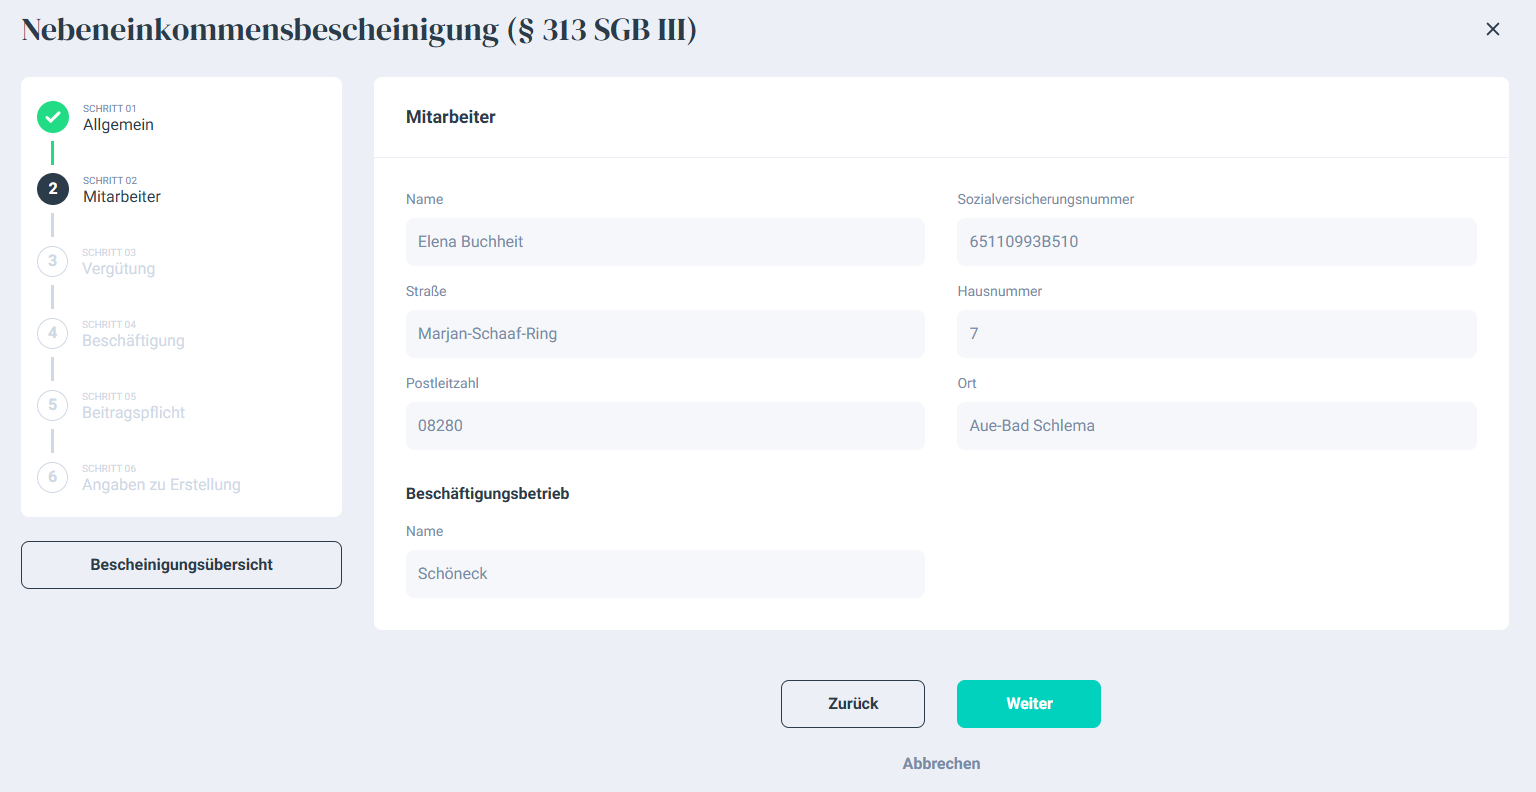Open the Angaben zu Erstellung step
1536x792 pixels.
point(161,485)
